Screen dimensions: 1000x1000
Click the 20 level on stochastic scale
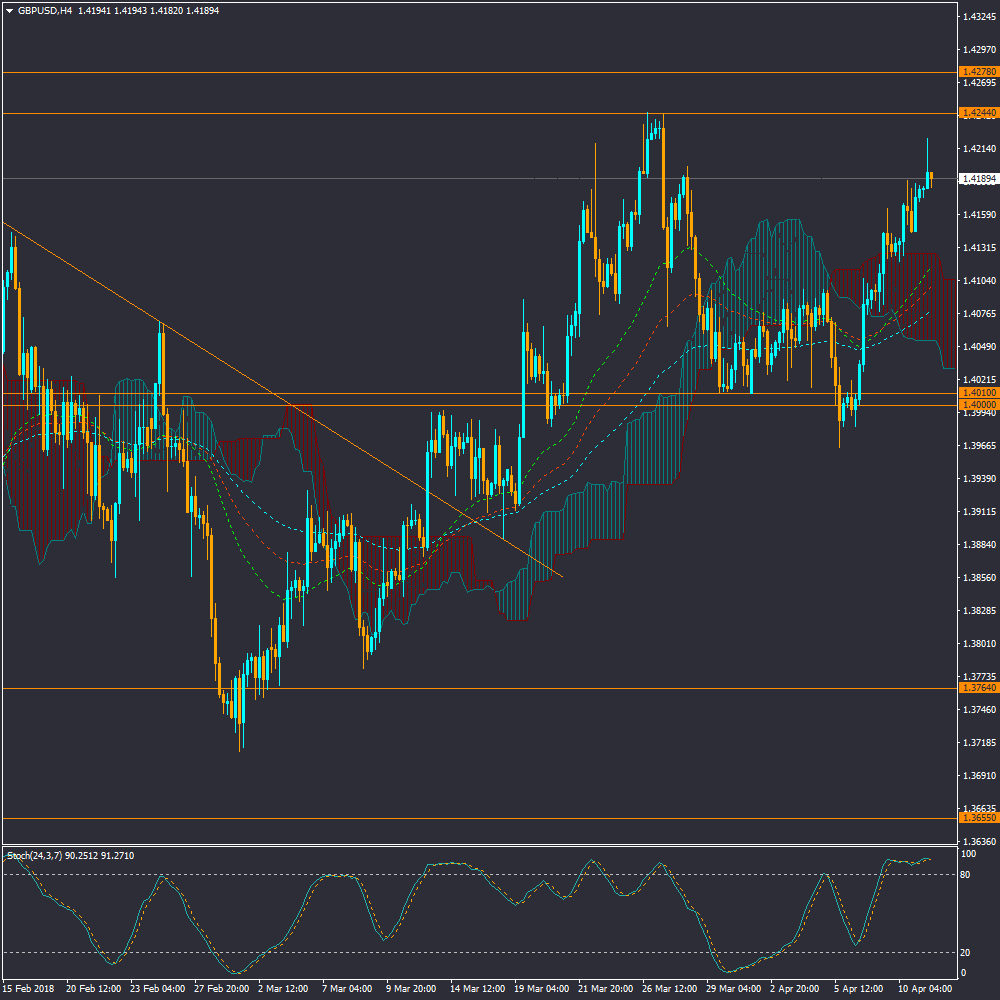point(966,952)
